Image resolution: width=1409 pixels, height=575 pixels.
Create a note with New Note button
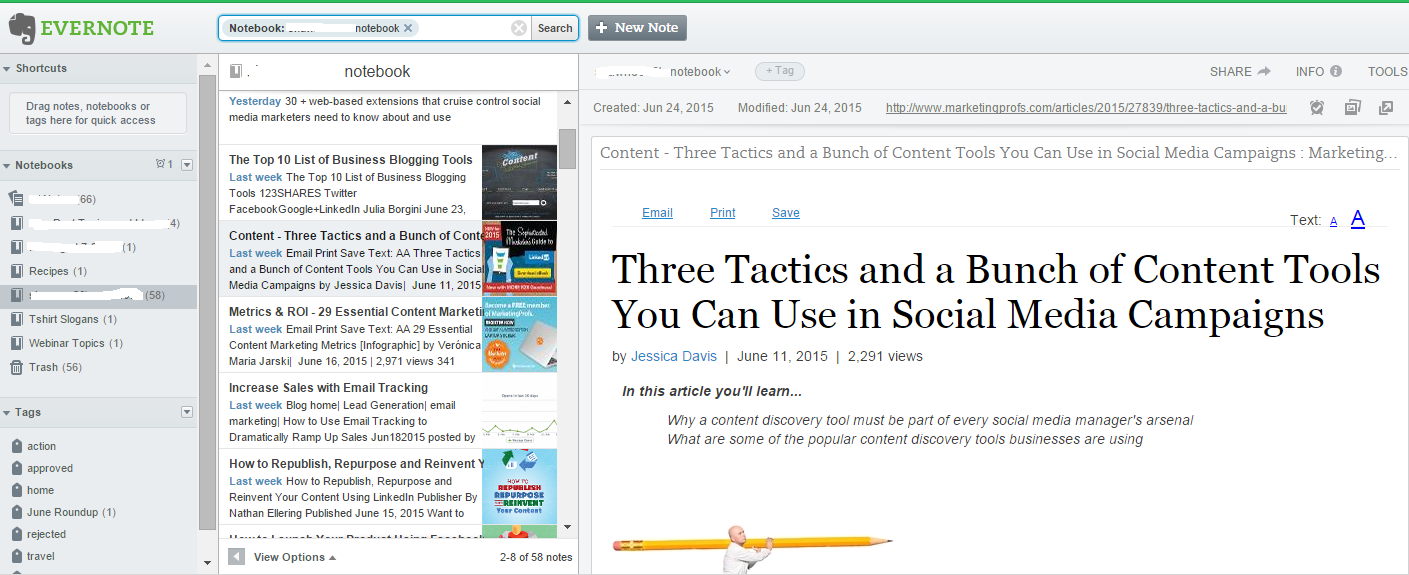pyautogui.click(x=637, y=28)
